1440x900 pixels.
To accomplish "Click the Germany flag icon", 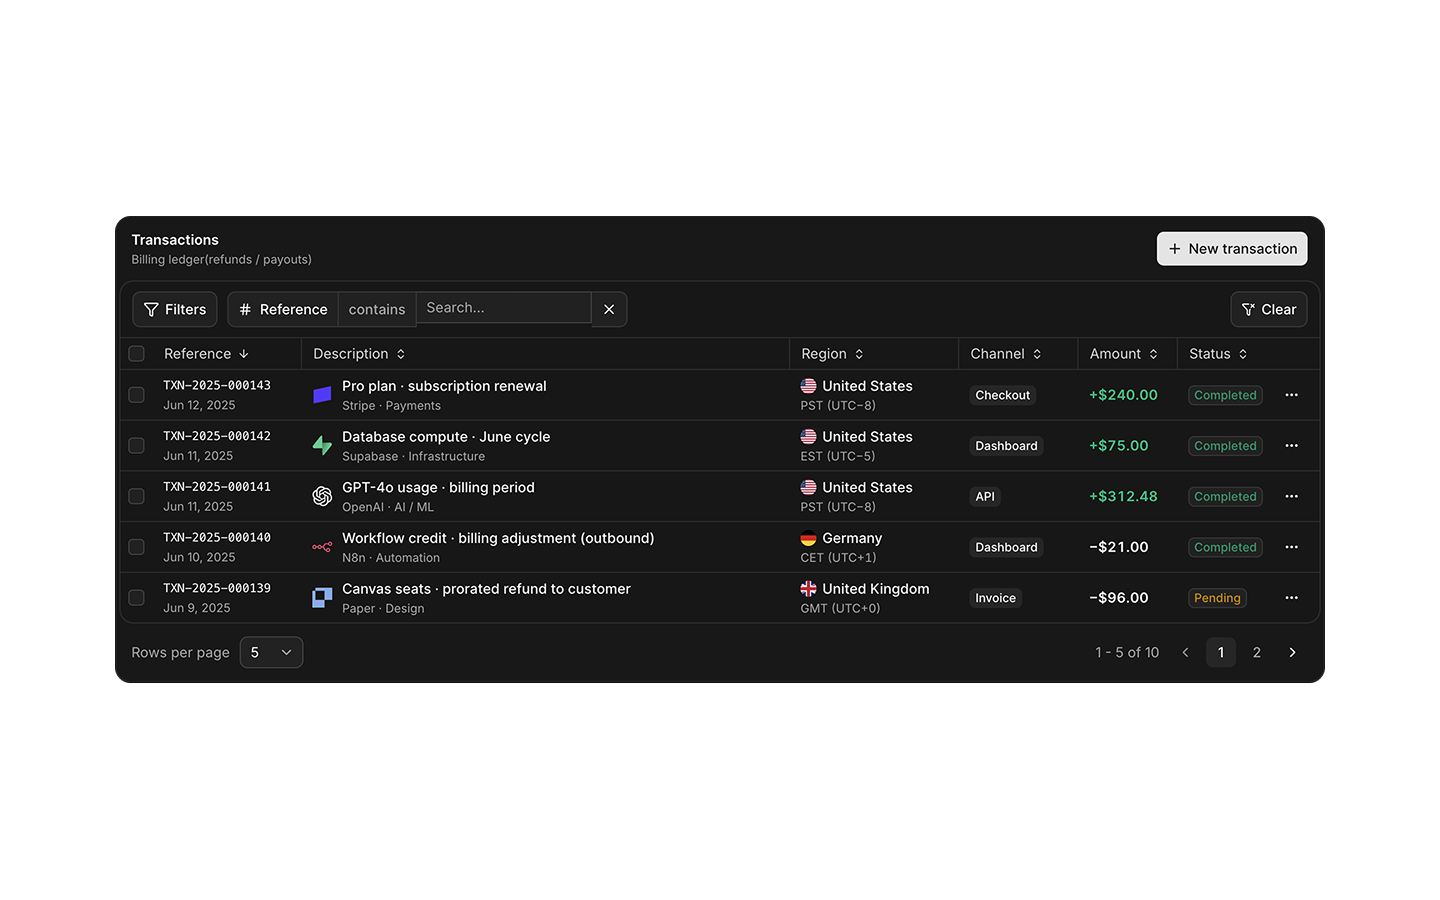I will 808,538.
